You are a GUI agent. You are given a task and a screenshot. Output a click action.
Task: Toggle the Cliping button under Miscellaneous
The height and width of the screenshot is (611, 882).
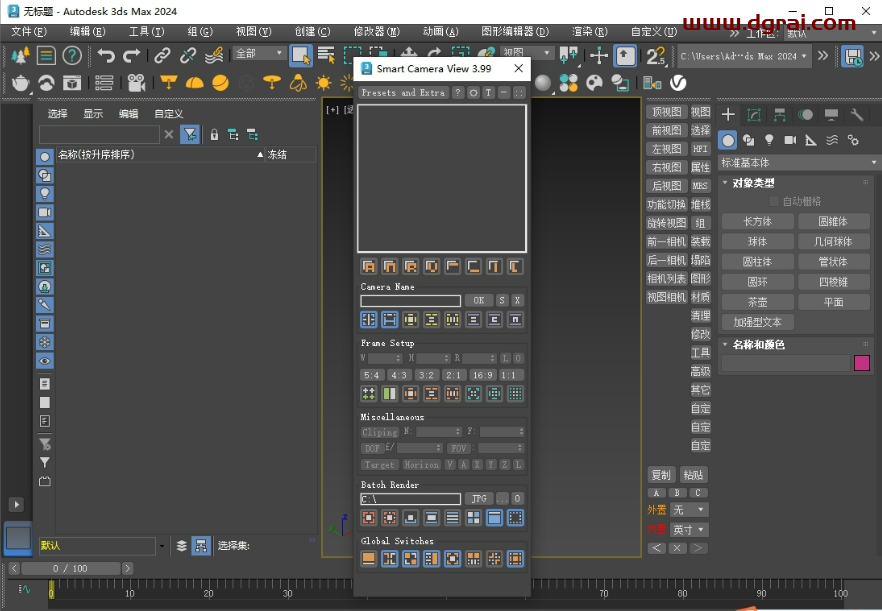[380, 432]
